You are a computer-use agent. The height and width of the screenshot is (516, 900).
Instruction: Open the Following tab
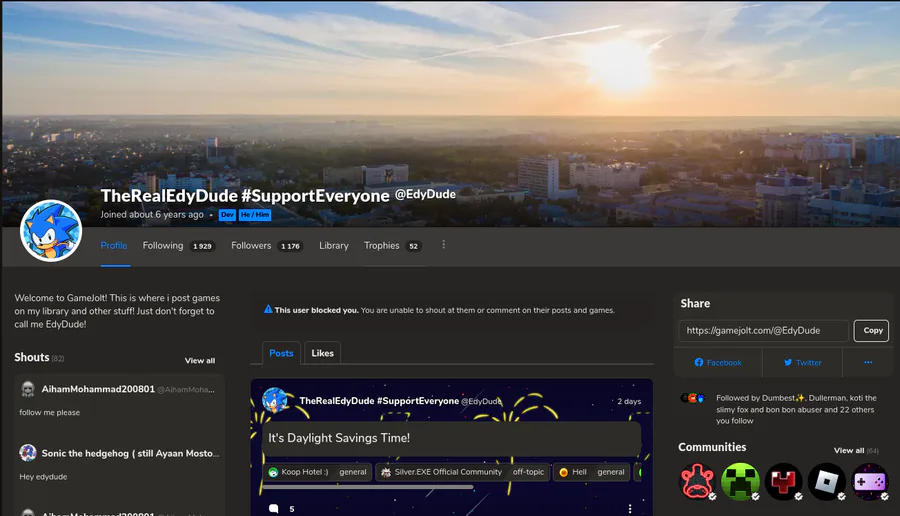tap(178, 246)
